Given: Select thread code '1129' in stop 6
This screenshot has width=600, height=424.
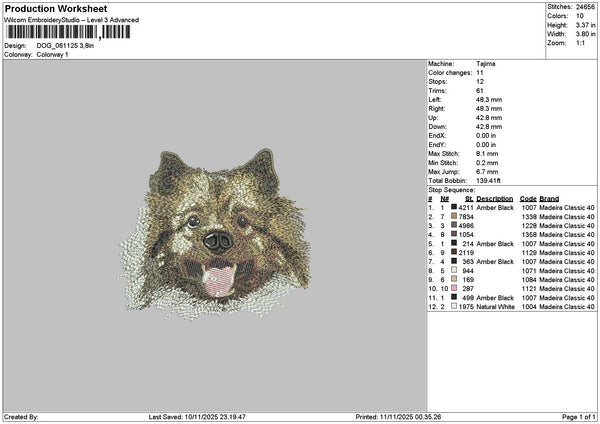Looking at the screenshot, I should [529, 253].
